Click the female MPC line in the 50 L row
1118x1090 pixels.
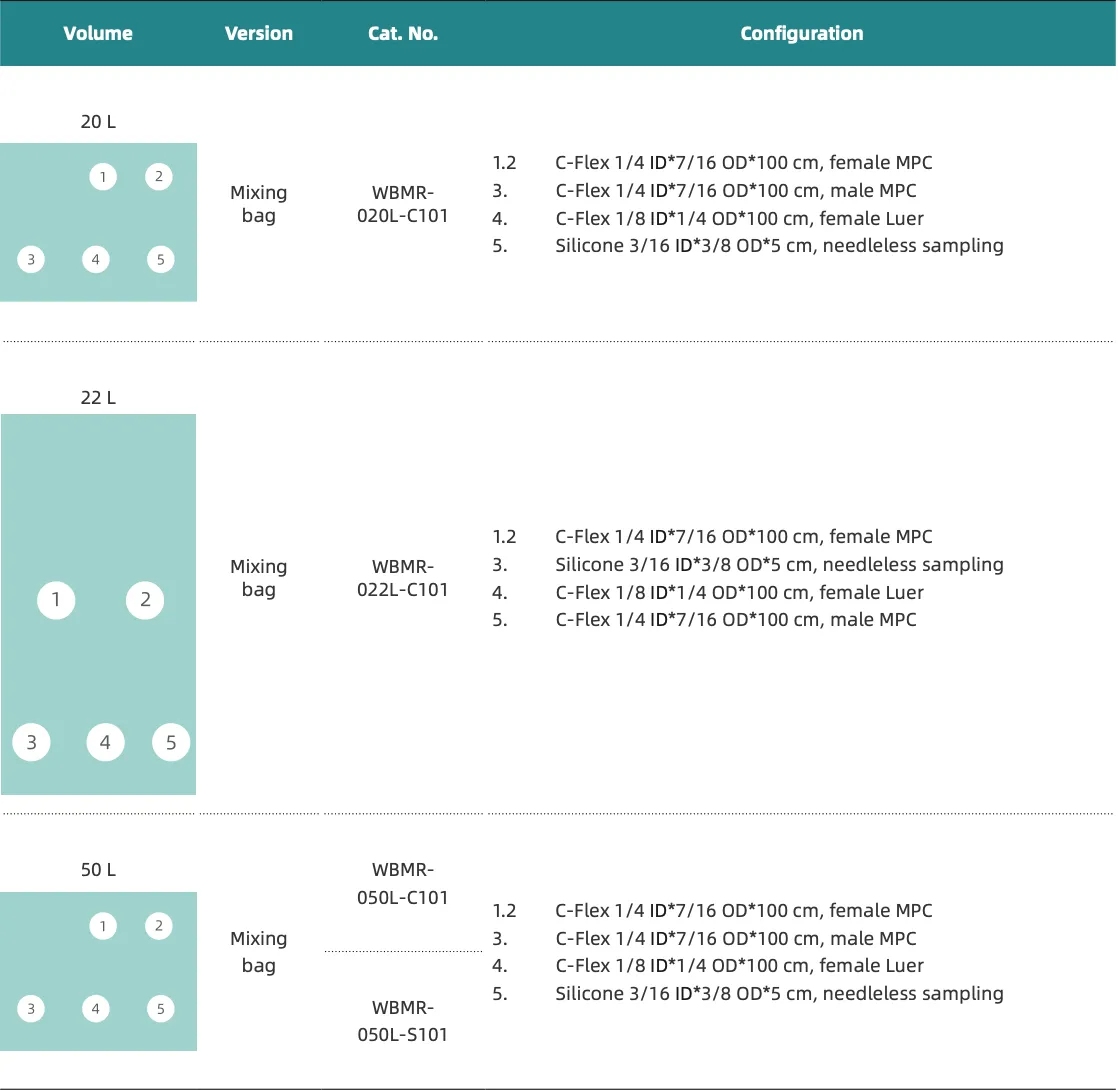[x=744, y=910]
